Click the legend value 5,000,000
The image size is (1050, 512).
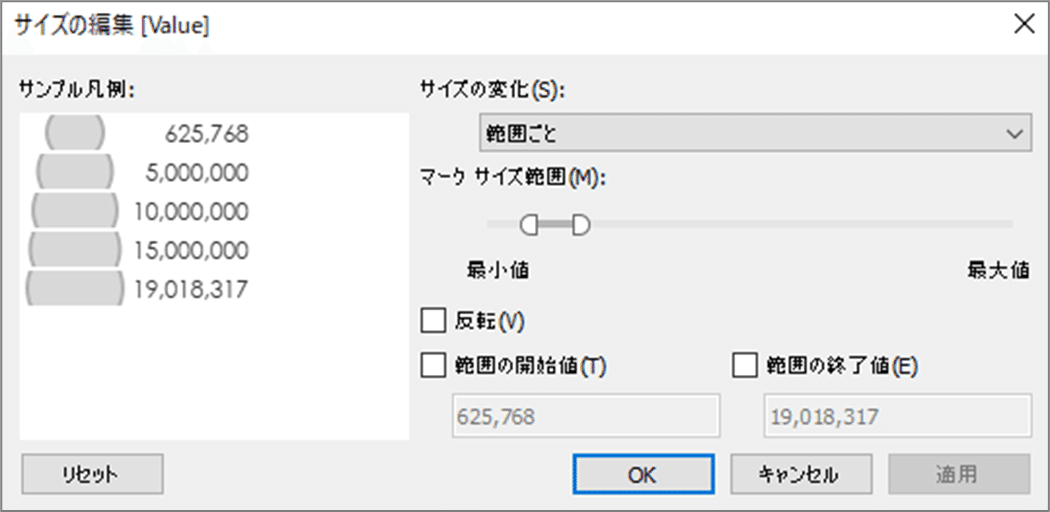[196, 173]
